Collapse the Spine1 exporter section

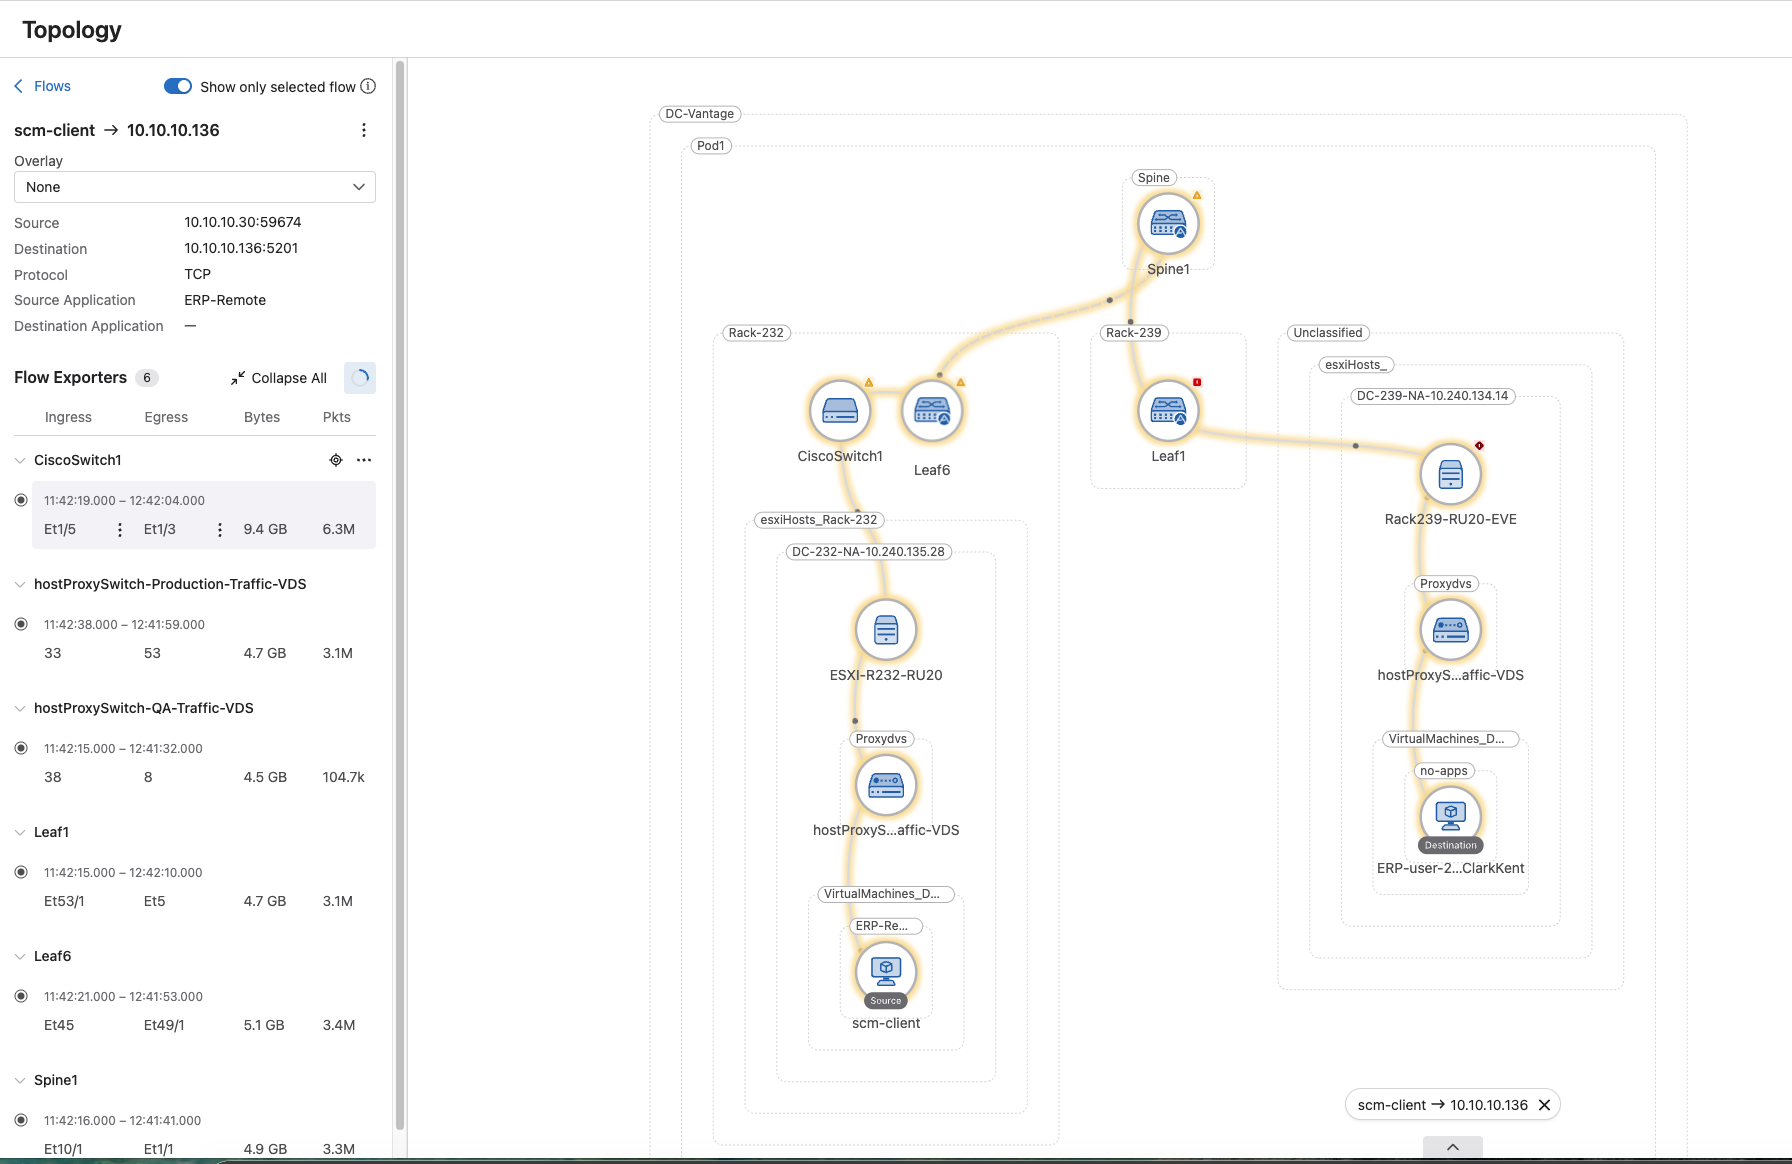(x=20, y=1080)
